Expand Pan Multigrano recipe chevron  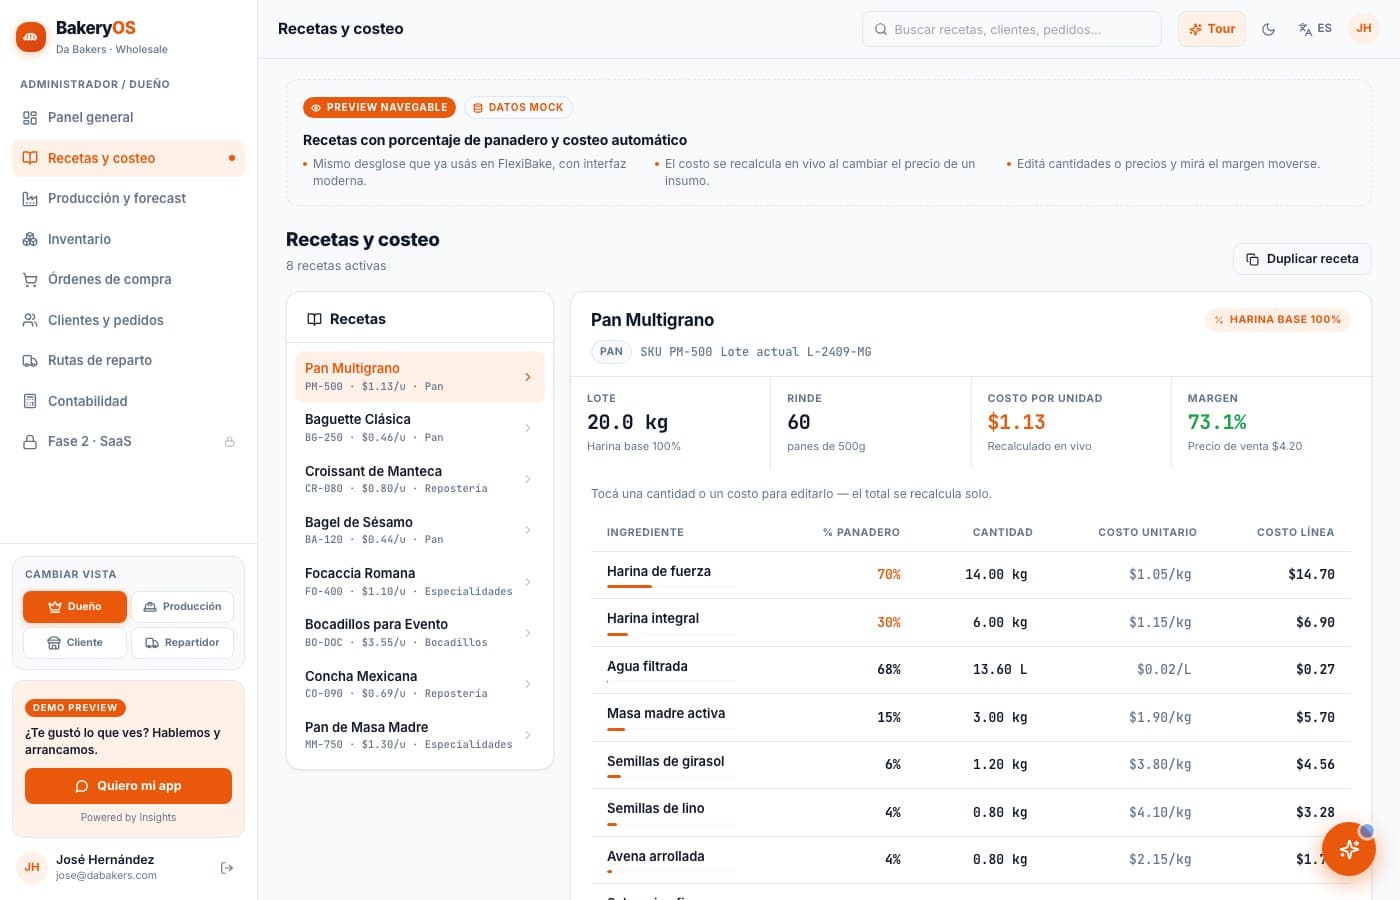click(528, 377)
